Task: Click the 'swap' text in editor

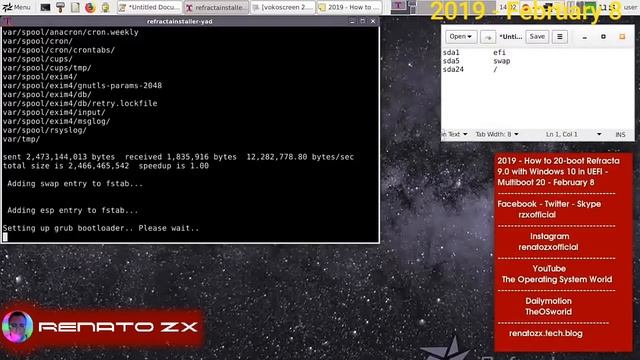Action: (502, 61)
